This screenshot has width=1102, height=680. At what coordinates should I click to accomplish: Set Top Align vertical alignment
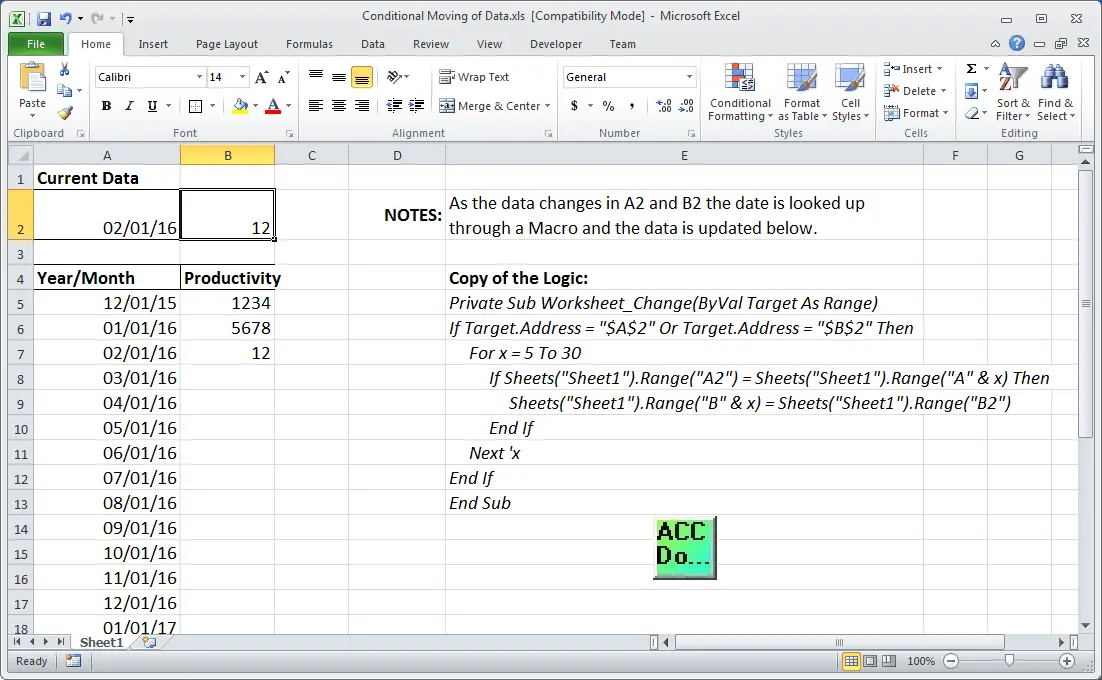(316, 77)
